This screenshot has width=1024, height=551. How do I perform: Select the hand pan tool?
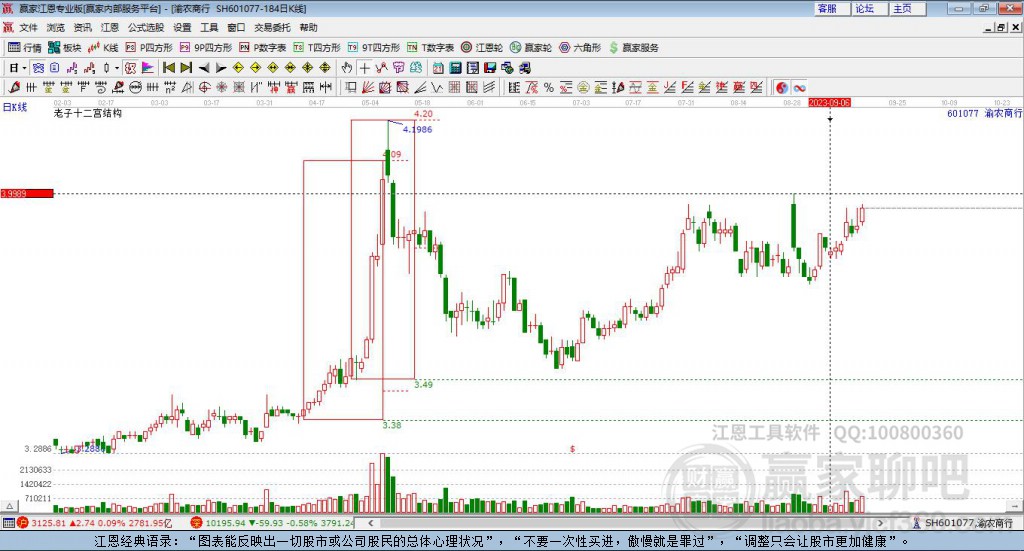[x=347, y=68]
